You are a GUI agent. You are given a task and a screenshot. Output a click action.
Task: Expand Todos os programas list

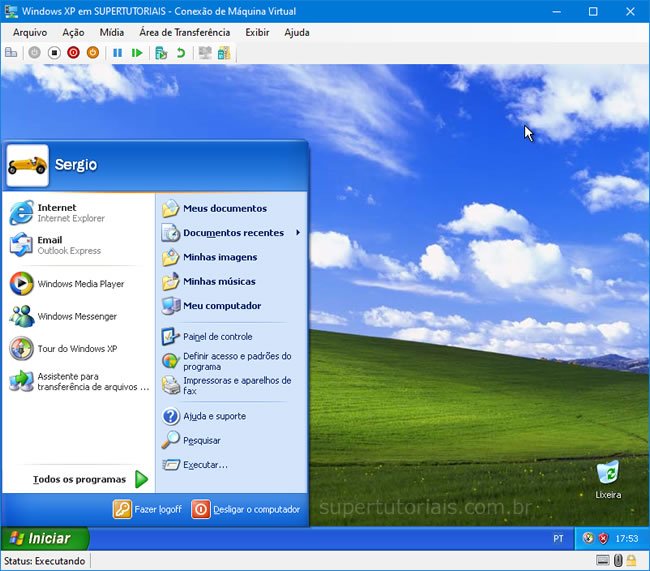[x=90, y=479]
